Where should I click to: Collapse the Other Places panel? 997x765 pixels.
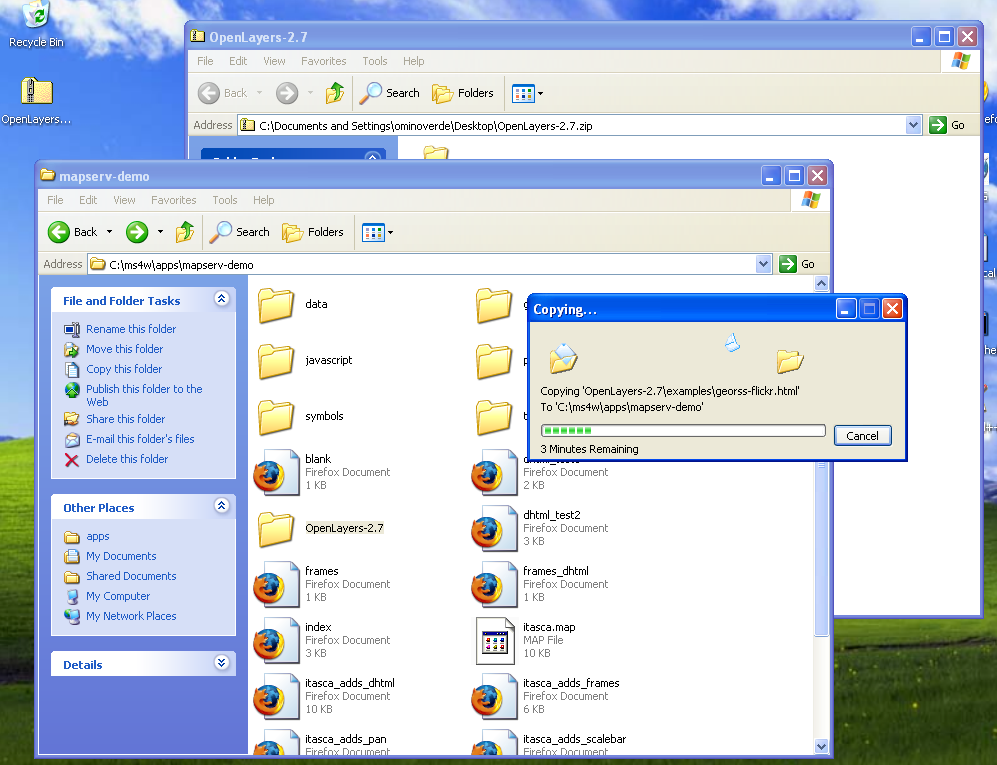(x=221, y=507)
